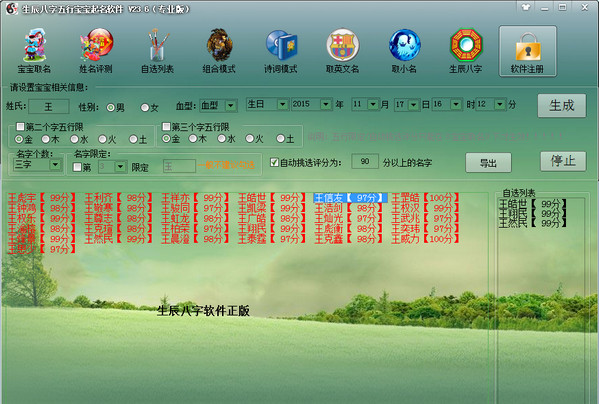Click the 软件注册 lock icon
Screen dimensions: 599x404
pos(528,51)
